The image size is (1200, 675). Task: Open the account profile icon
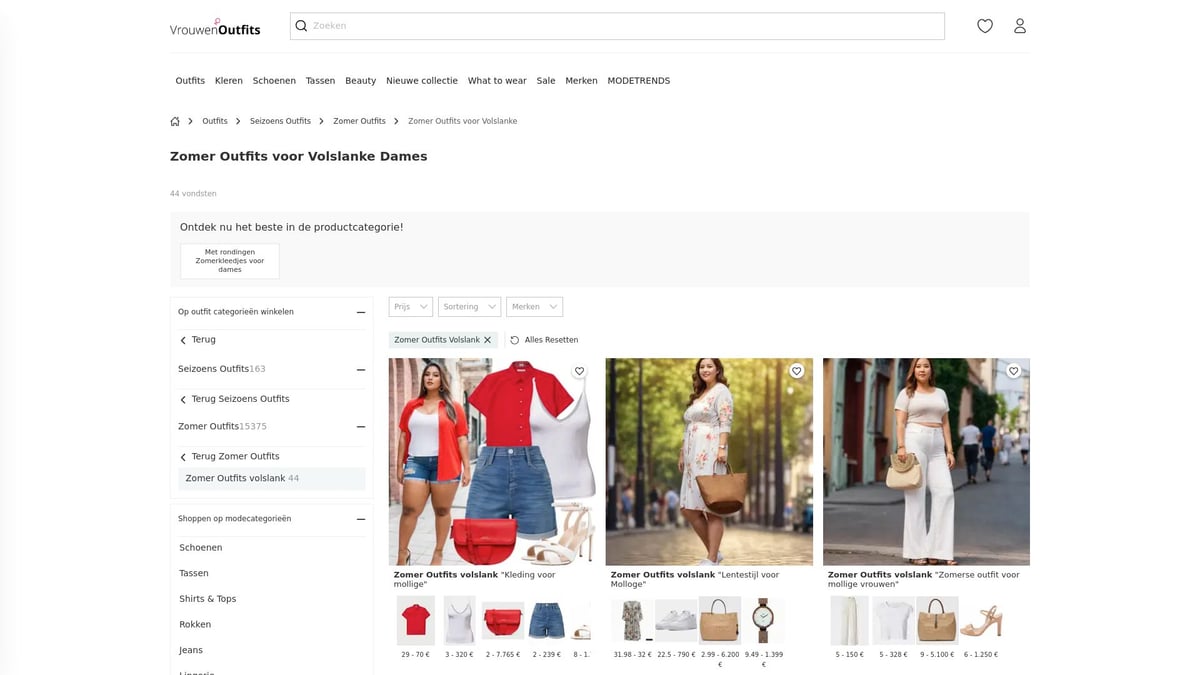click(1019, 25)
